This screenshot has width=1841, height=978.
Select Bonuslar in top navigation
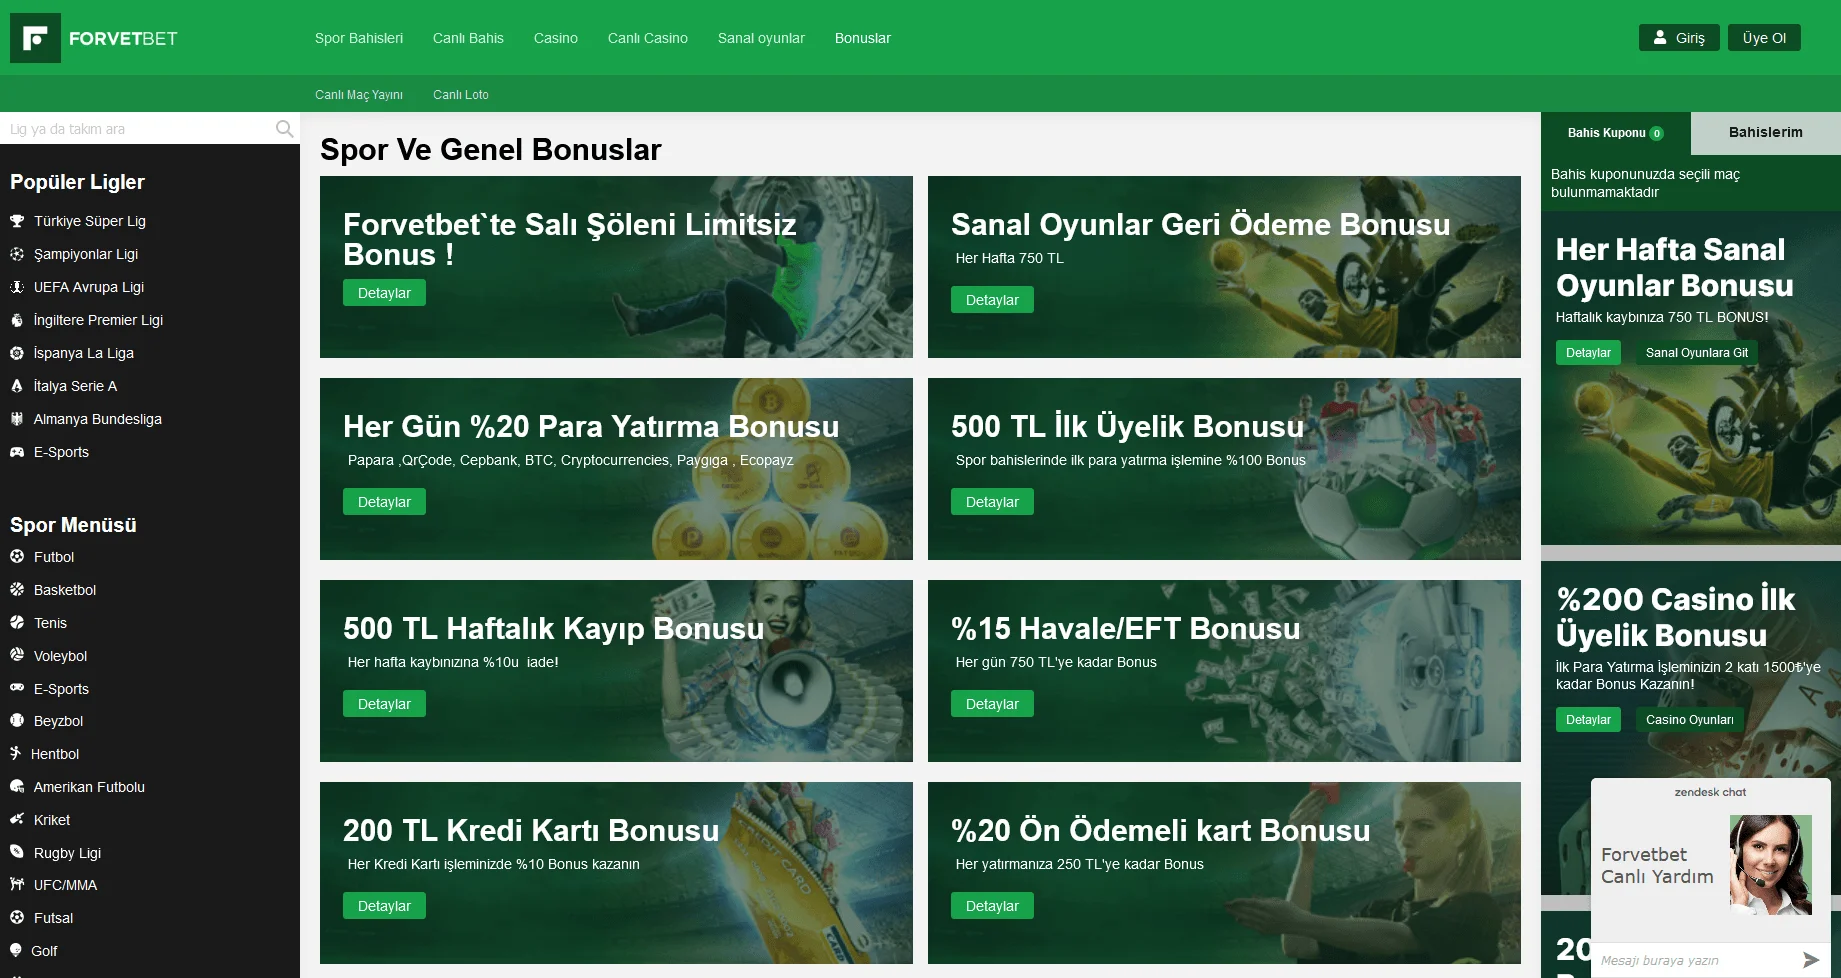coord(863,38)
